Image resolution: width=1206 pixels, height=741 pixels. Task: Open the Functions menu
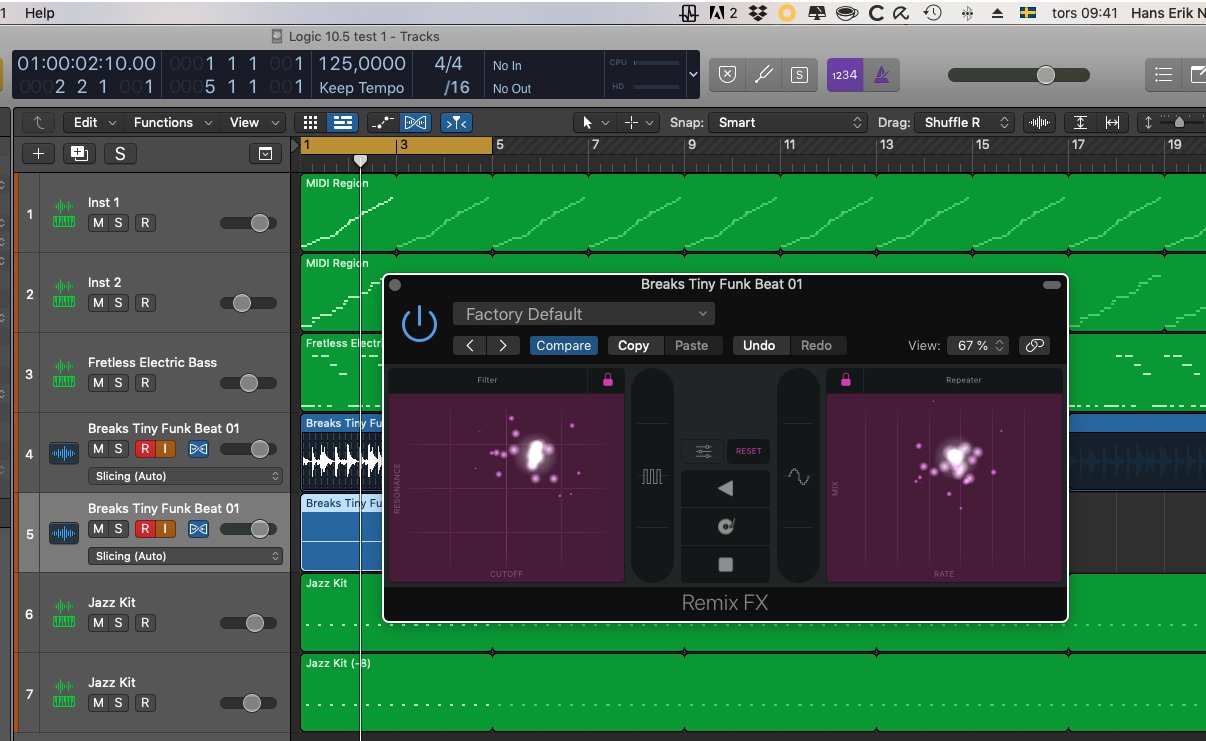(x=172, y=122)
